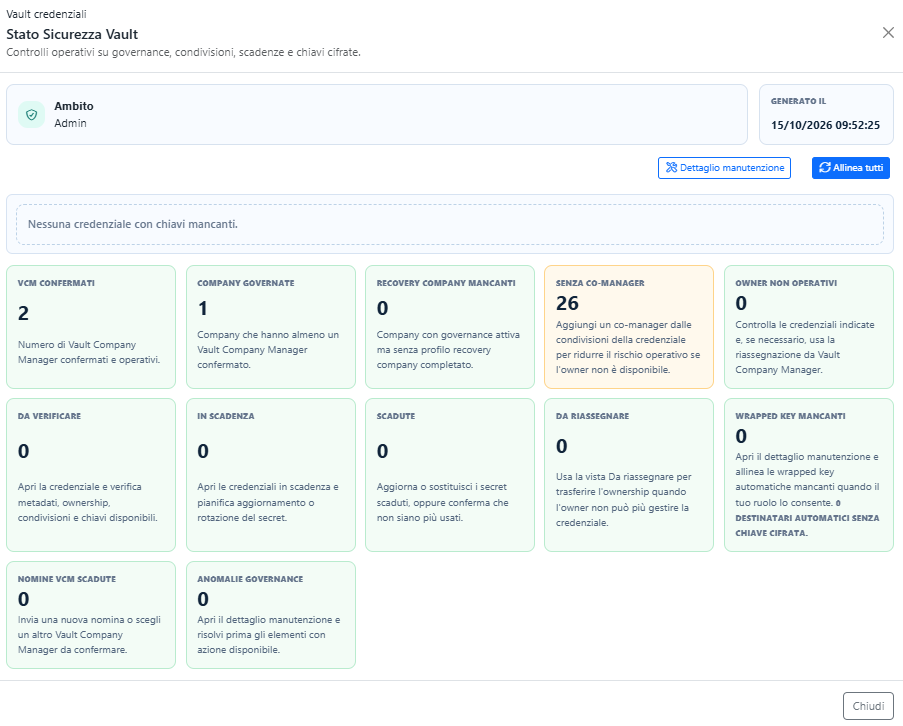Select the Recovery Company Mancanti card
The width and height of the screenshot is (903, 726).
tap(450, 327)
